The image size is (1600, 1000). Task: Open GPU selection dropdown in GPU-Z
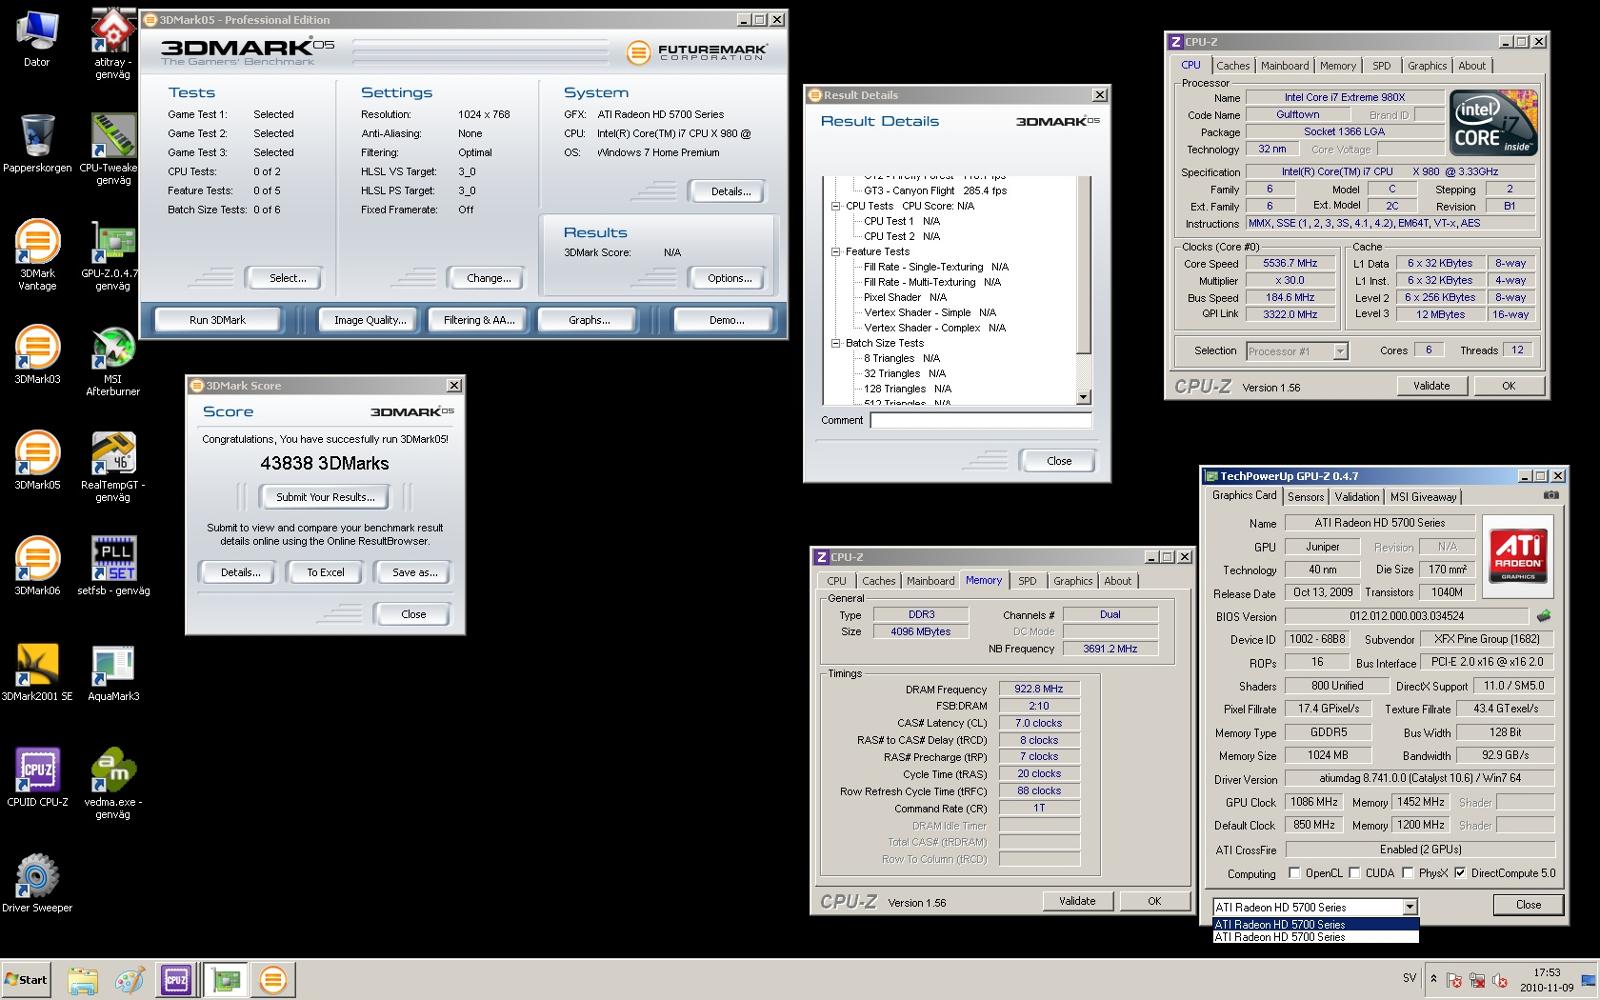(1409, 907)
